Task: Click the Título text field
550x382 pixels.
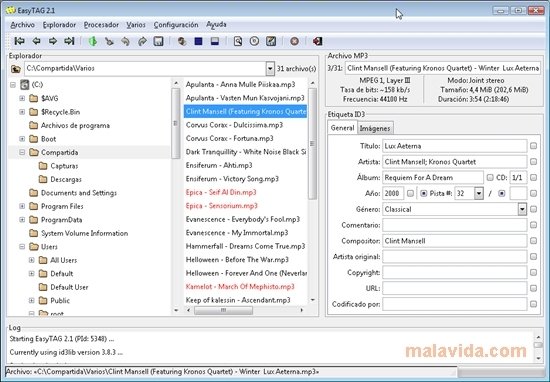Action: (455, 146)
